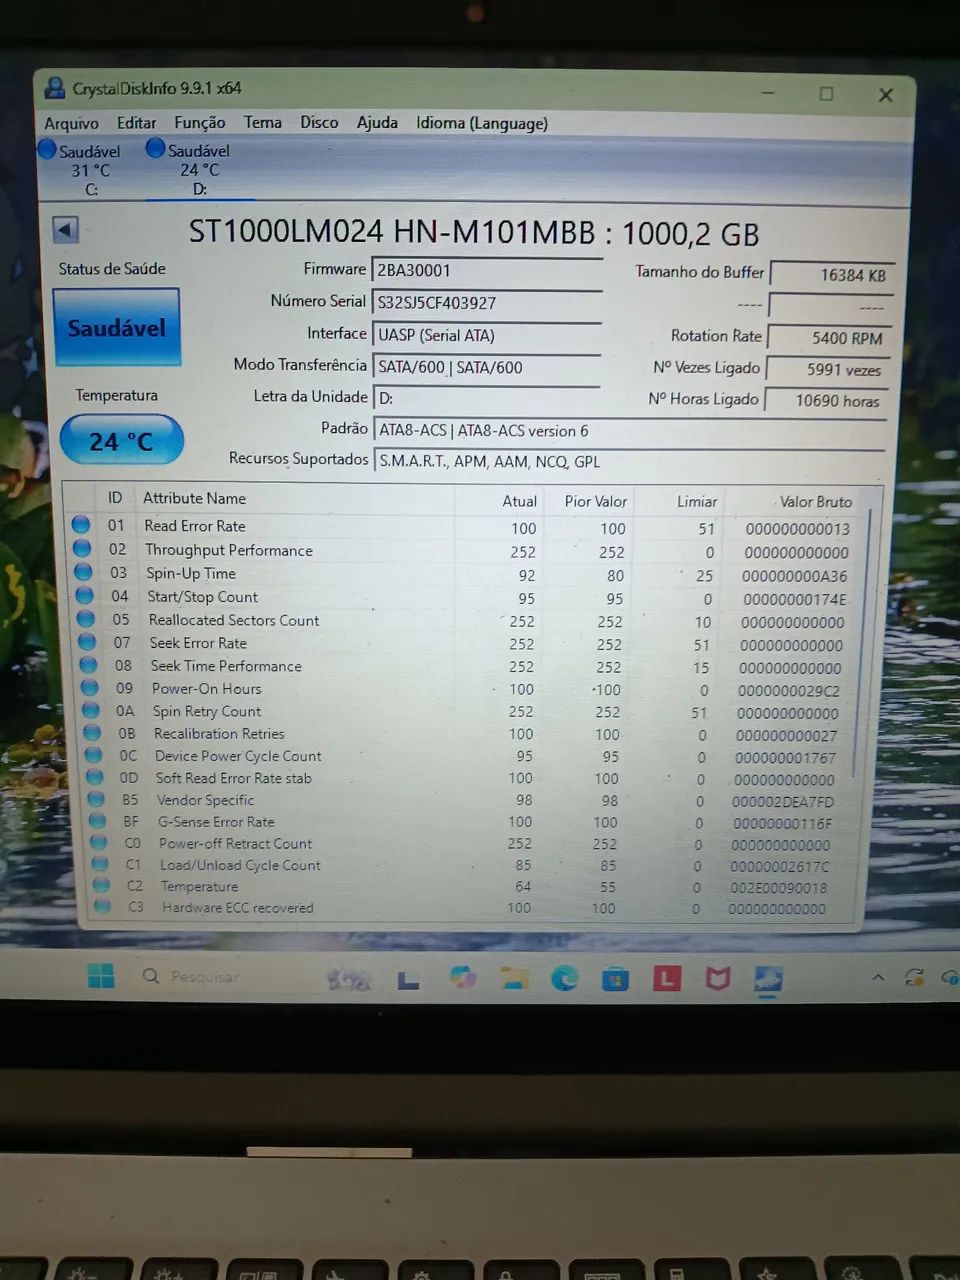This screenshot has height=1280, width=960.
Task: Click the Hardware ECC recovered row name
Action: [x=238, y=907]
